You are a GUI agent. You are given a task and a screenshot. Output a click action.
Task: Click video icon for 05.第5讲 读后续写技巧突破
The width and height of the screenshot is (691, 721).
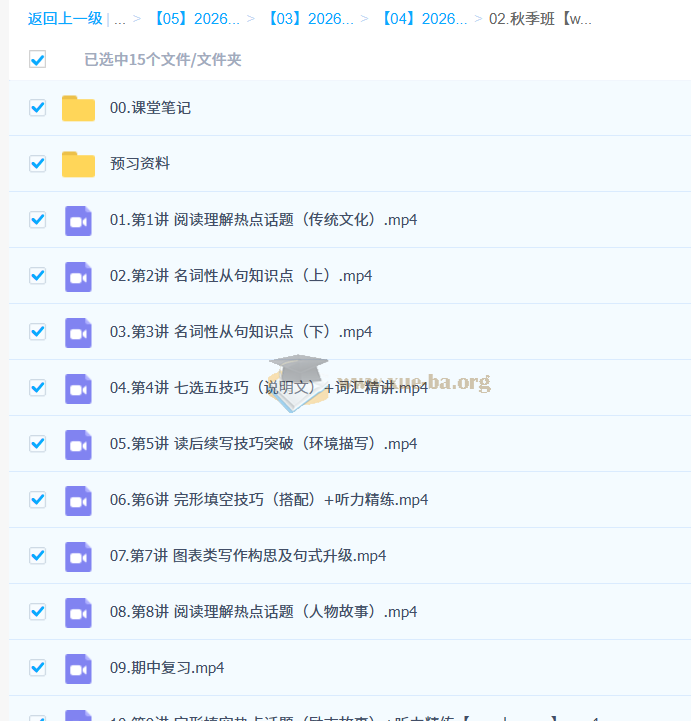78,444
